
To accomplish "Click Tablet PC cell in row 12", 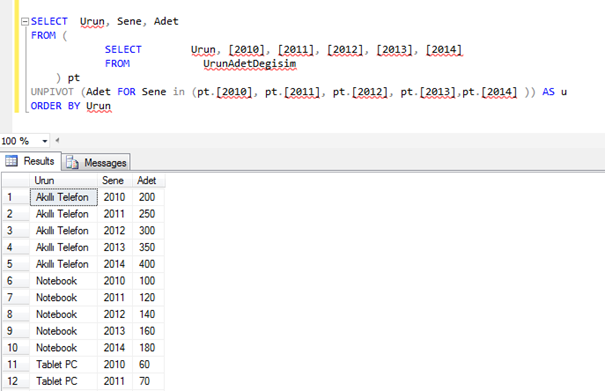I will pyautogui.click(x=64, y=381).
